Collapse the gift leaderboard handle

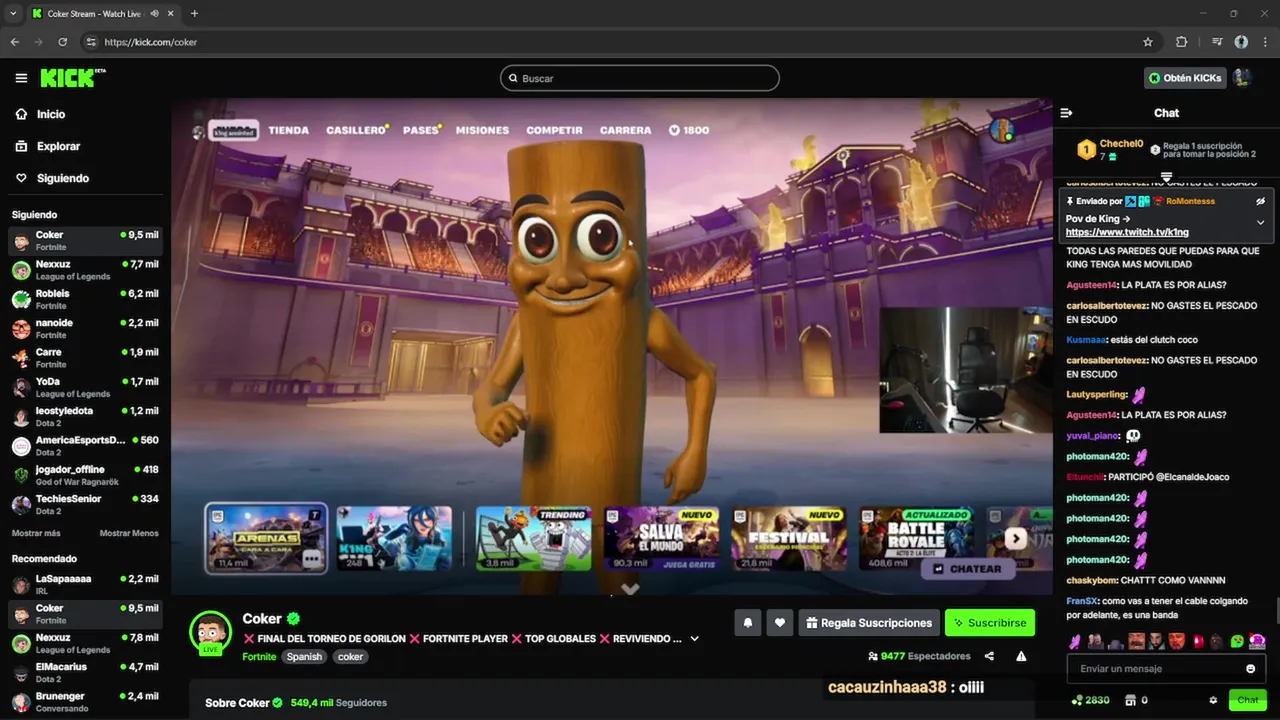click(x=1166, y=177)
